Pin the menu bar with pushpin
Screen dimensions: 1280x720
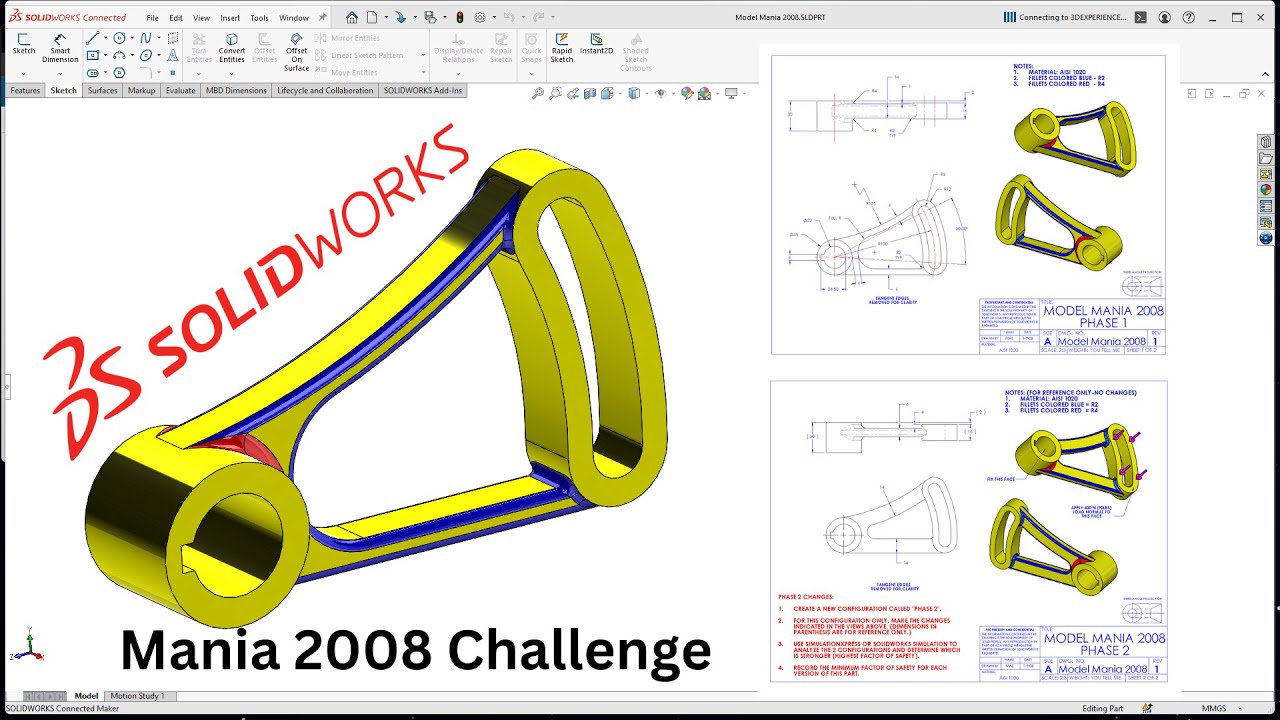coord(323,17)
